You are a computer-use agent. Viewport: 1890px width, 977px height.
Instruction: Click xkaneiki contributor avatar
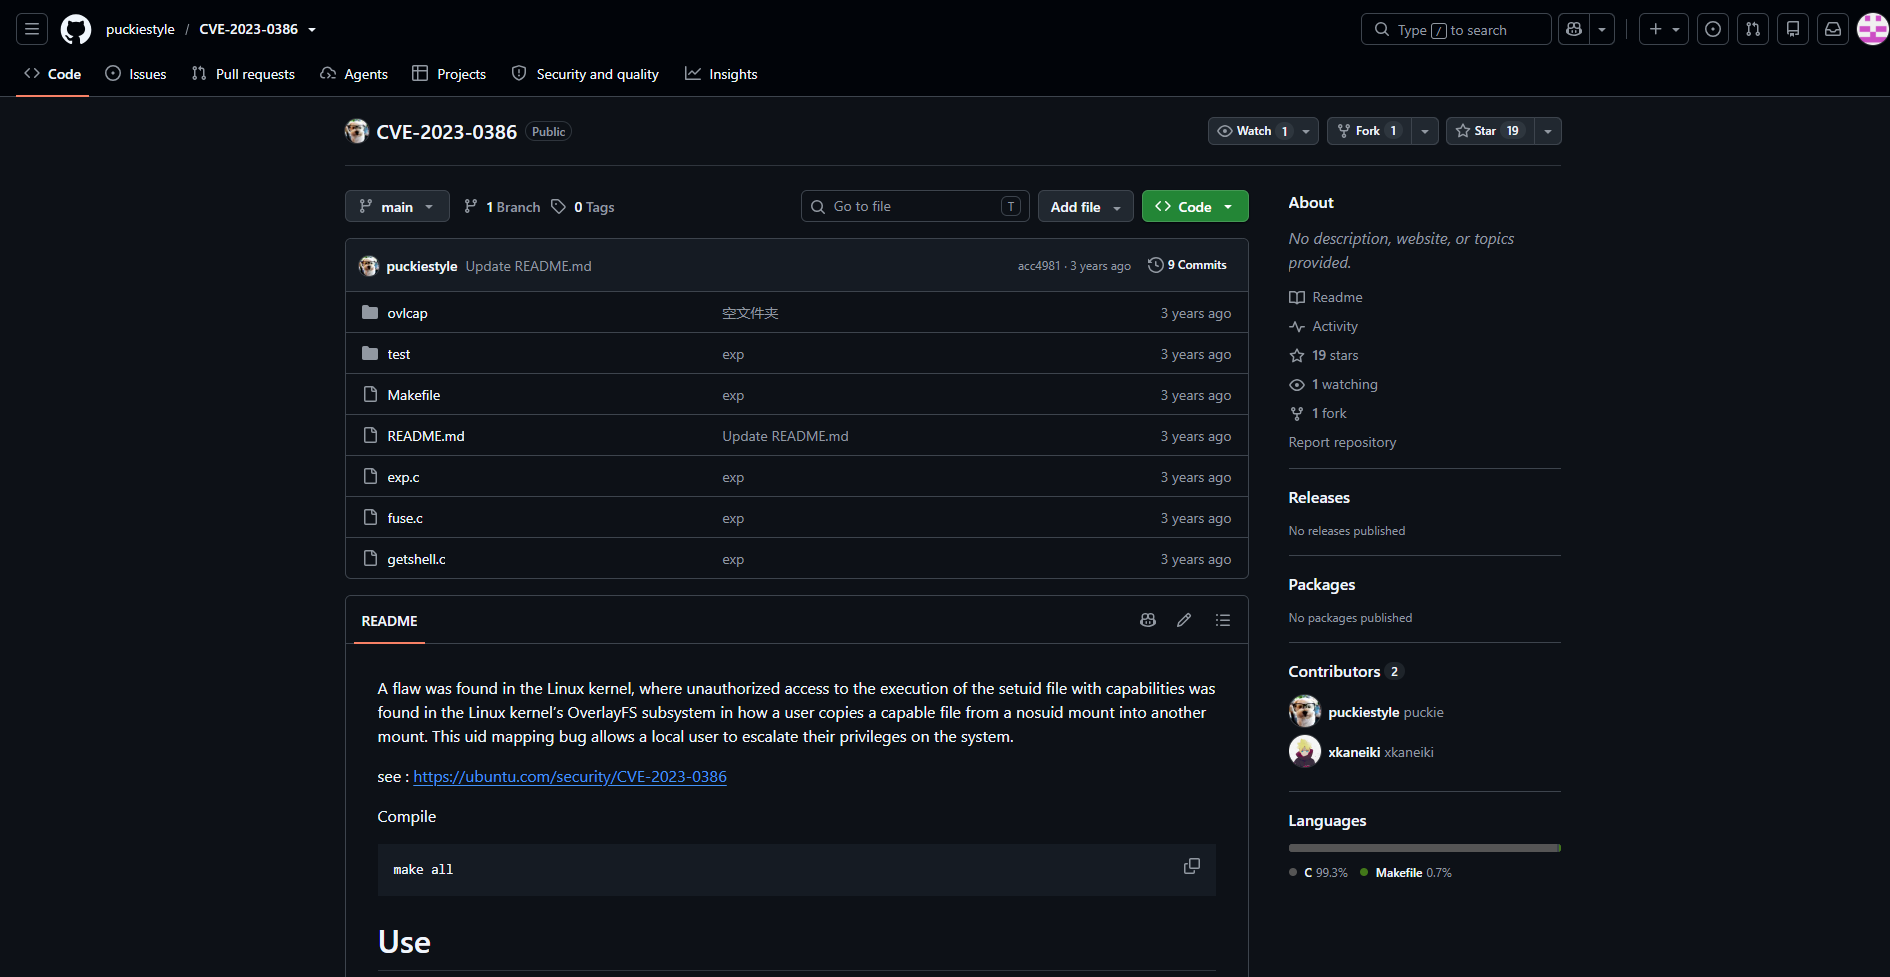pyautogui.click(x=1305, y=751)
